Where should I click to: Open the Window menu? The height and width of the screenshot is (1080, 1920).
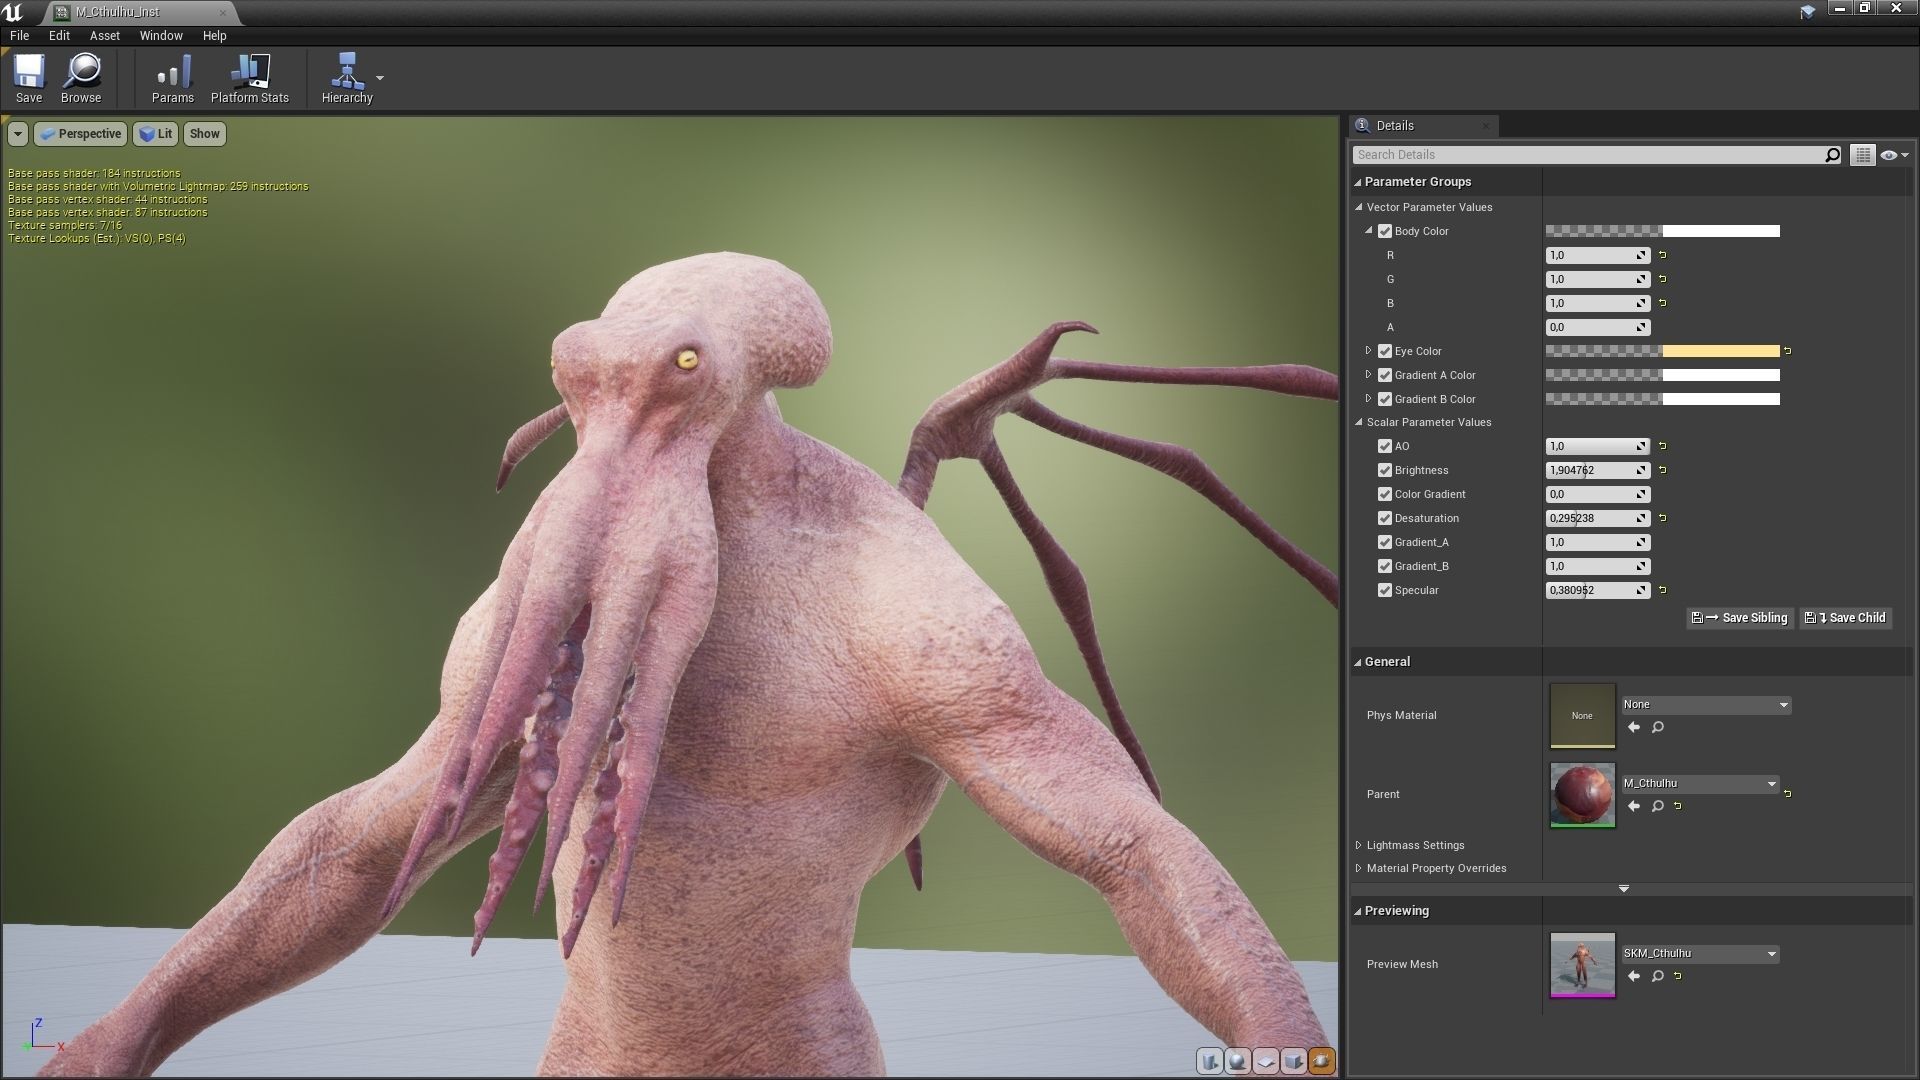click(161, 35)
